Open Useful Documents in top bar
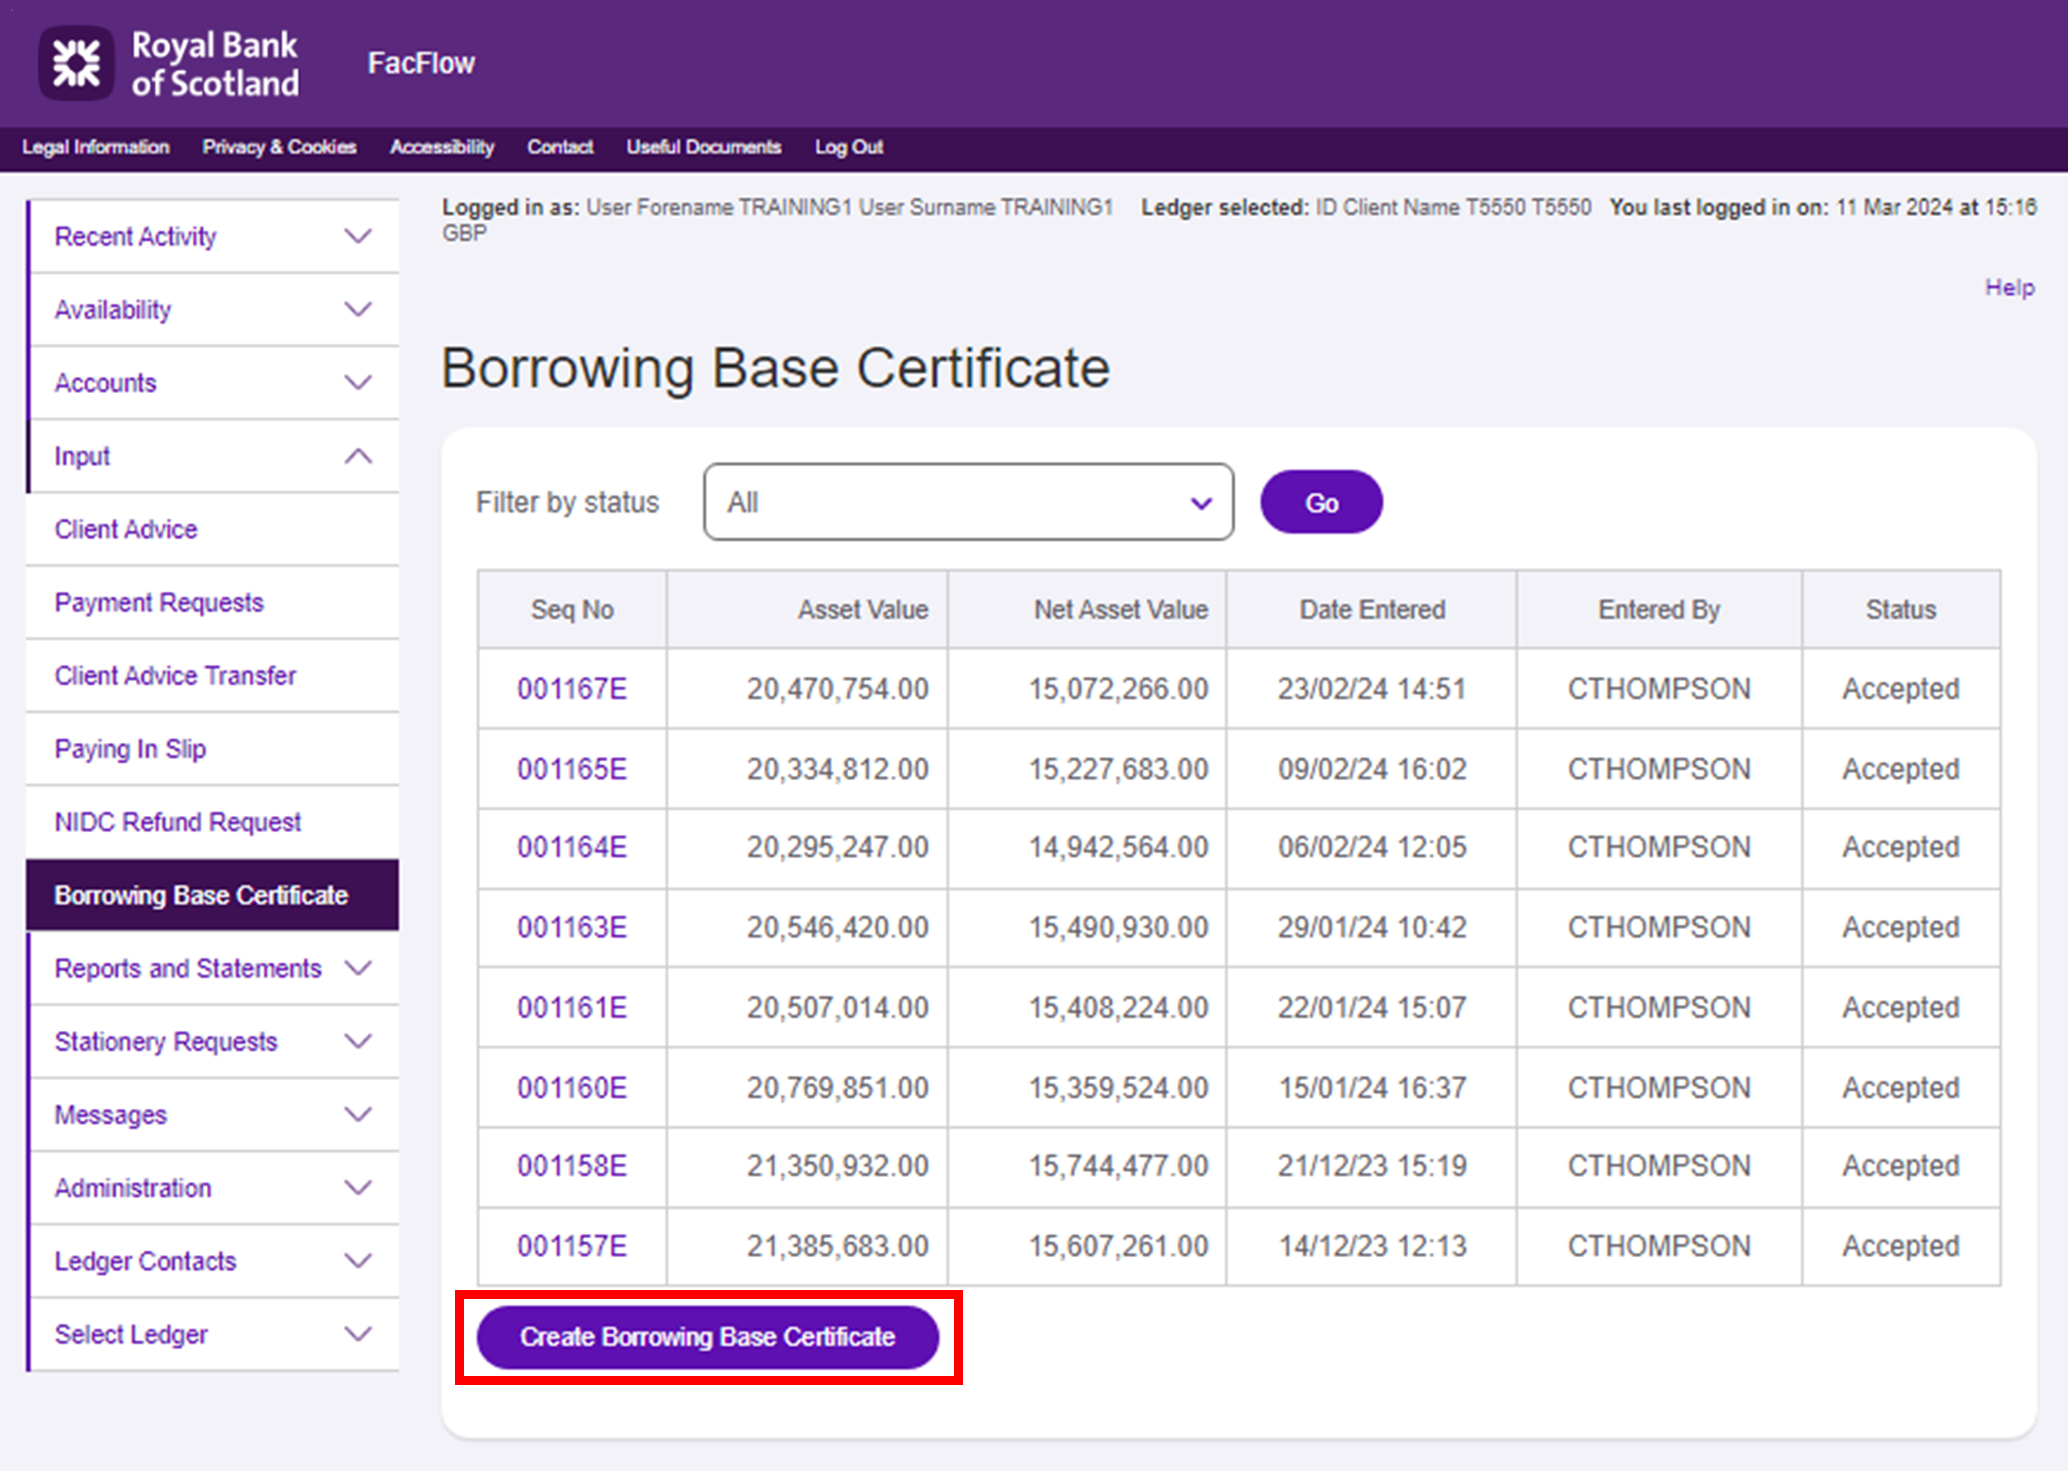 [x=703, y=147]
